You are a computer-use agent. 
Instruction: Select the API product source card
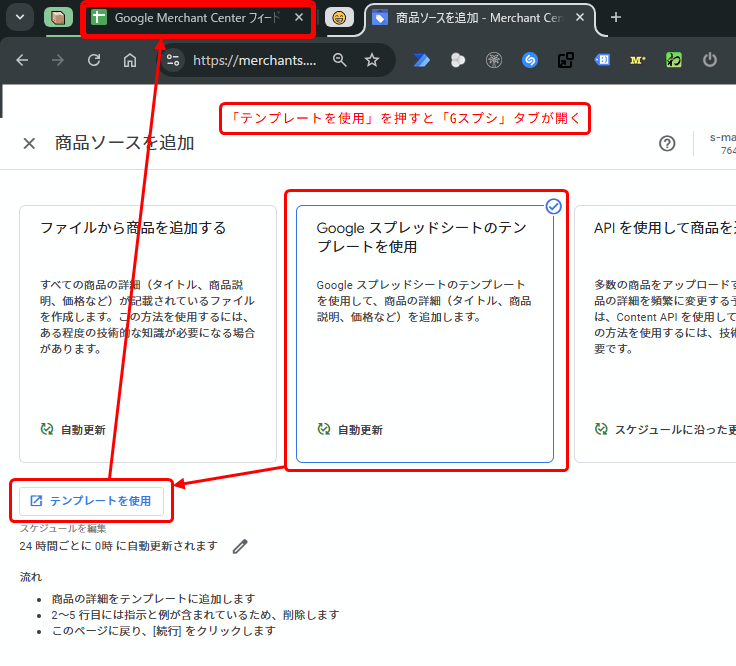pos(660,334)
